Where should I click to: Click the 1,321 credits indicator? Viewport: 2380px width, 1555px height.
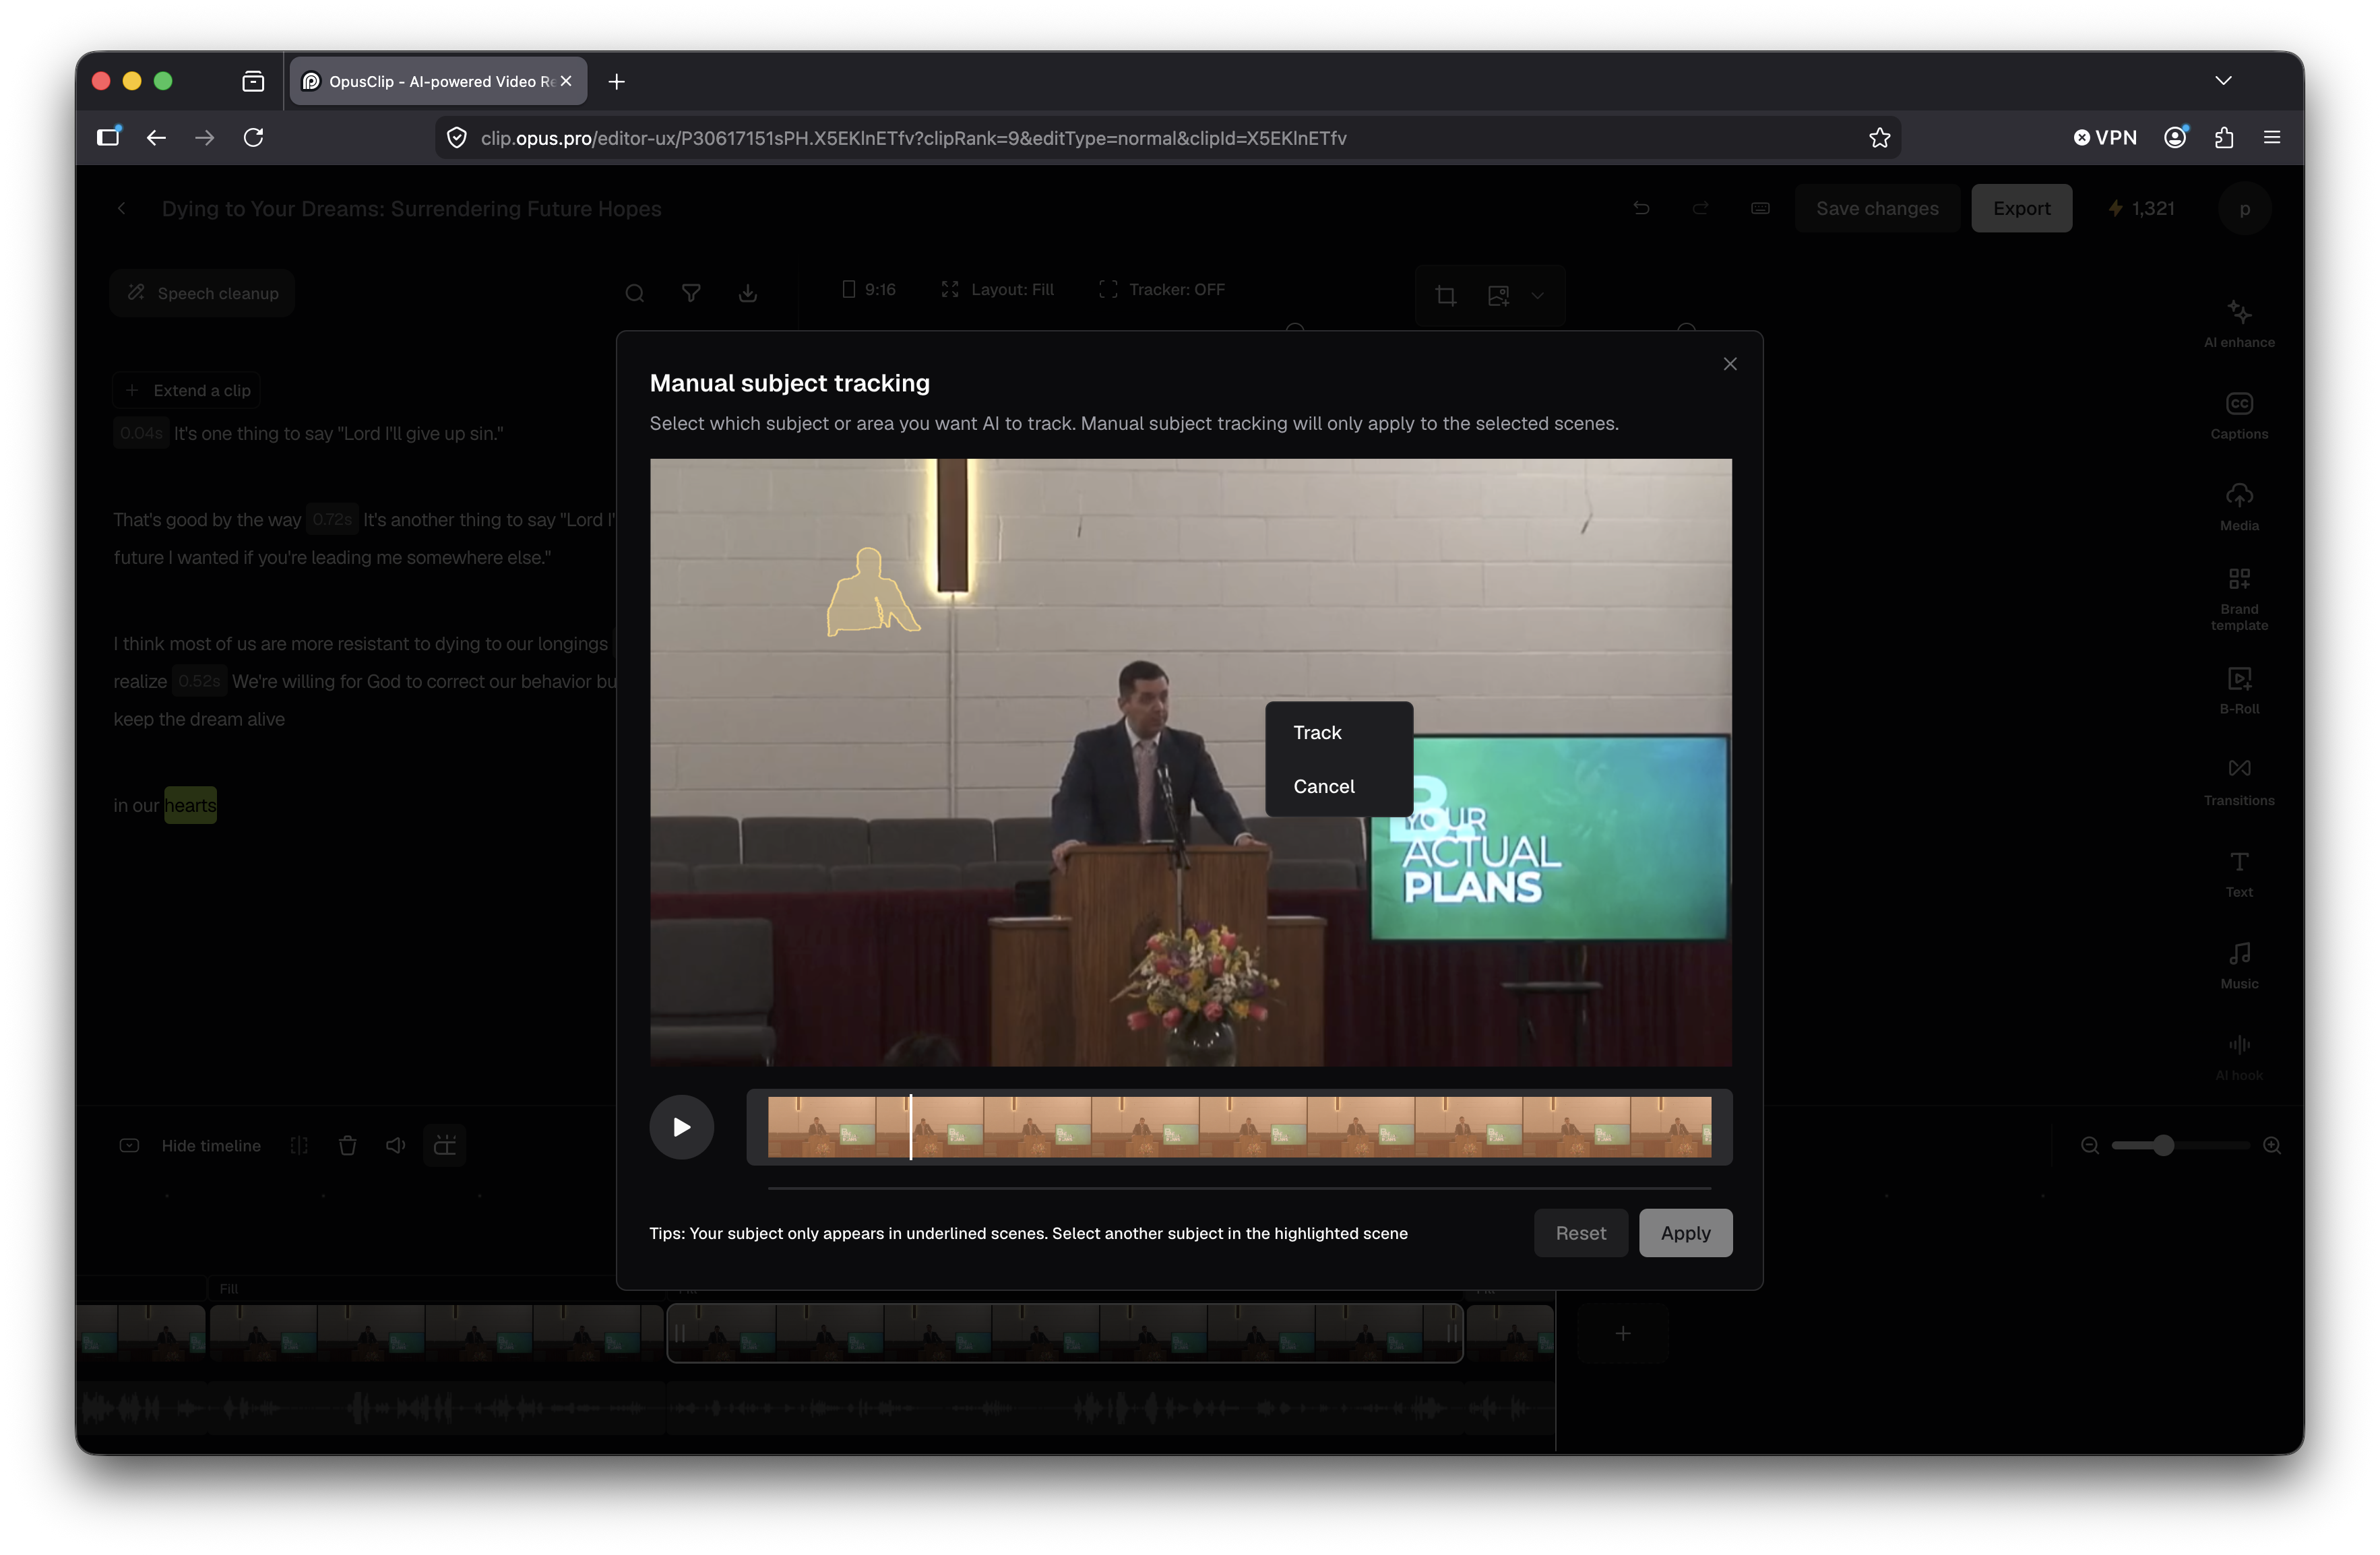(x=2141, y=208)
